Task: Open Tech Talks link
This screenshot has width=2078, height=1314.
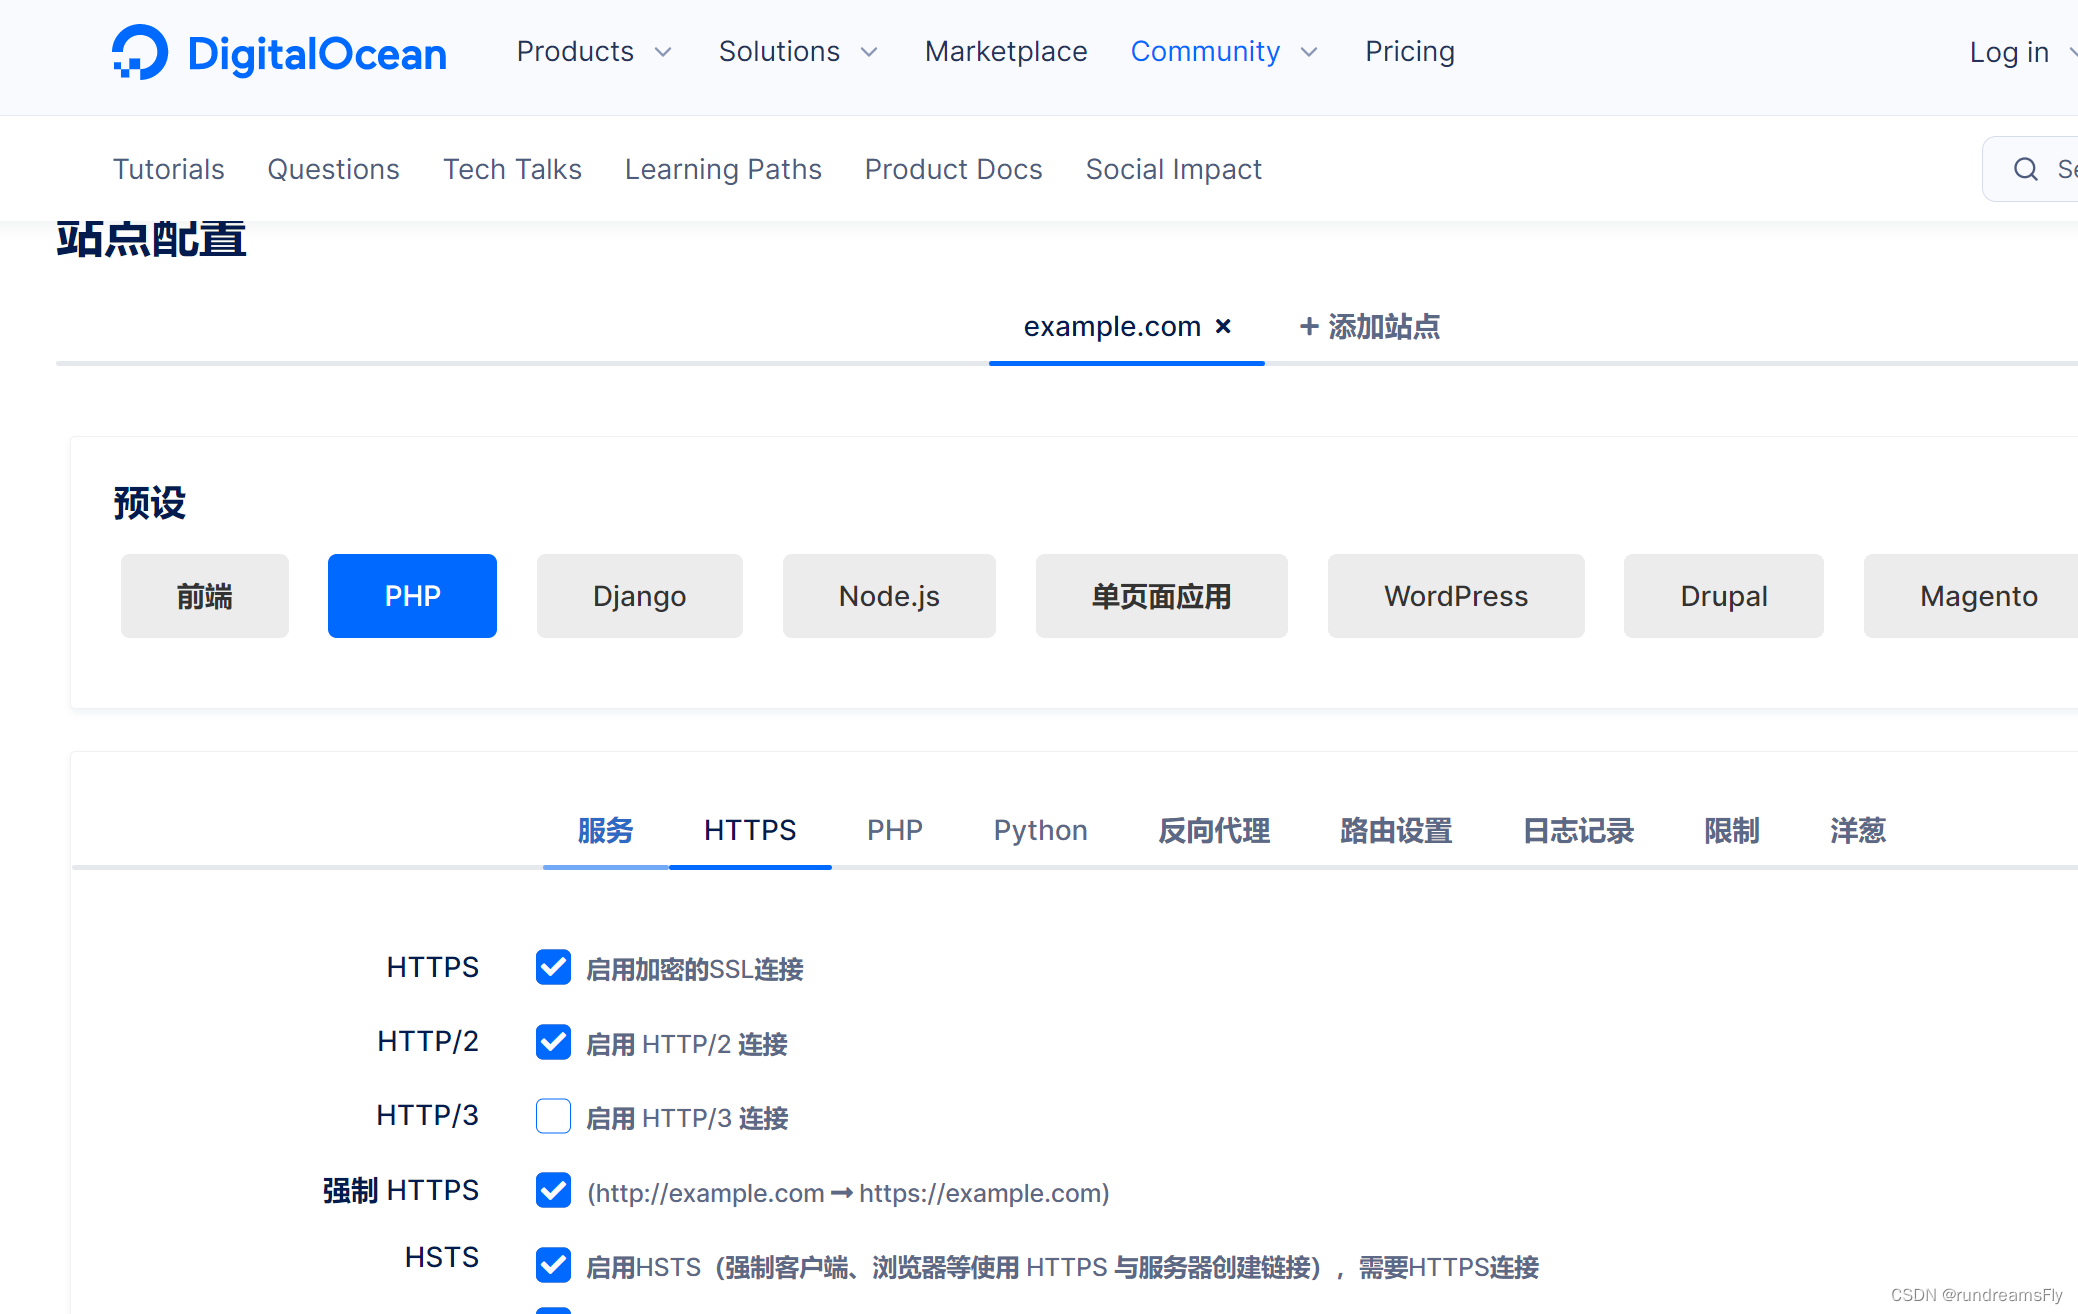Action: (512, 169)
